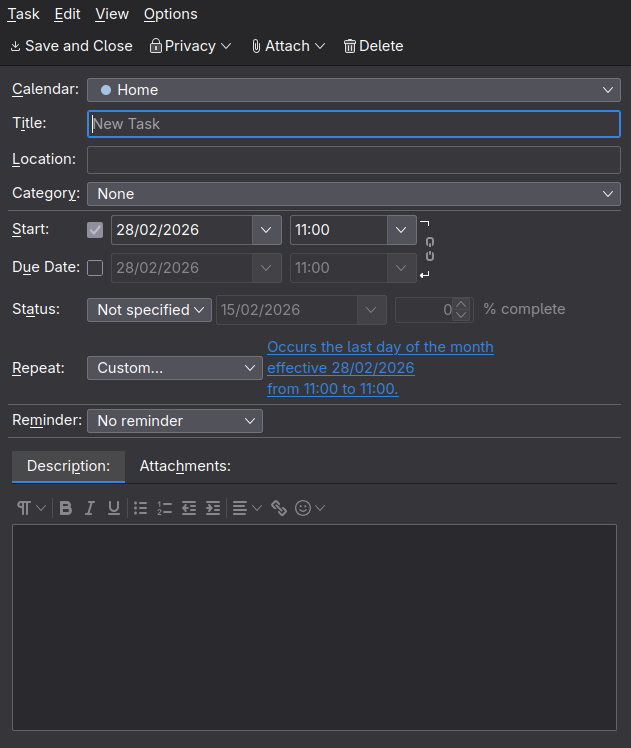Image resolution: width=631 pixels, height=748 pixels.
Task: Open the Options menu
Action: [170, 14]
